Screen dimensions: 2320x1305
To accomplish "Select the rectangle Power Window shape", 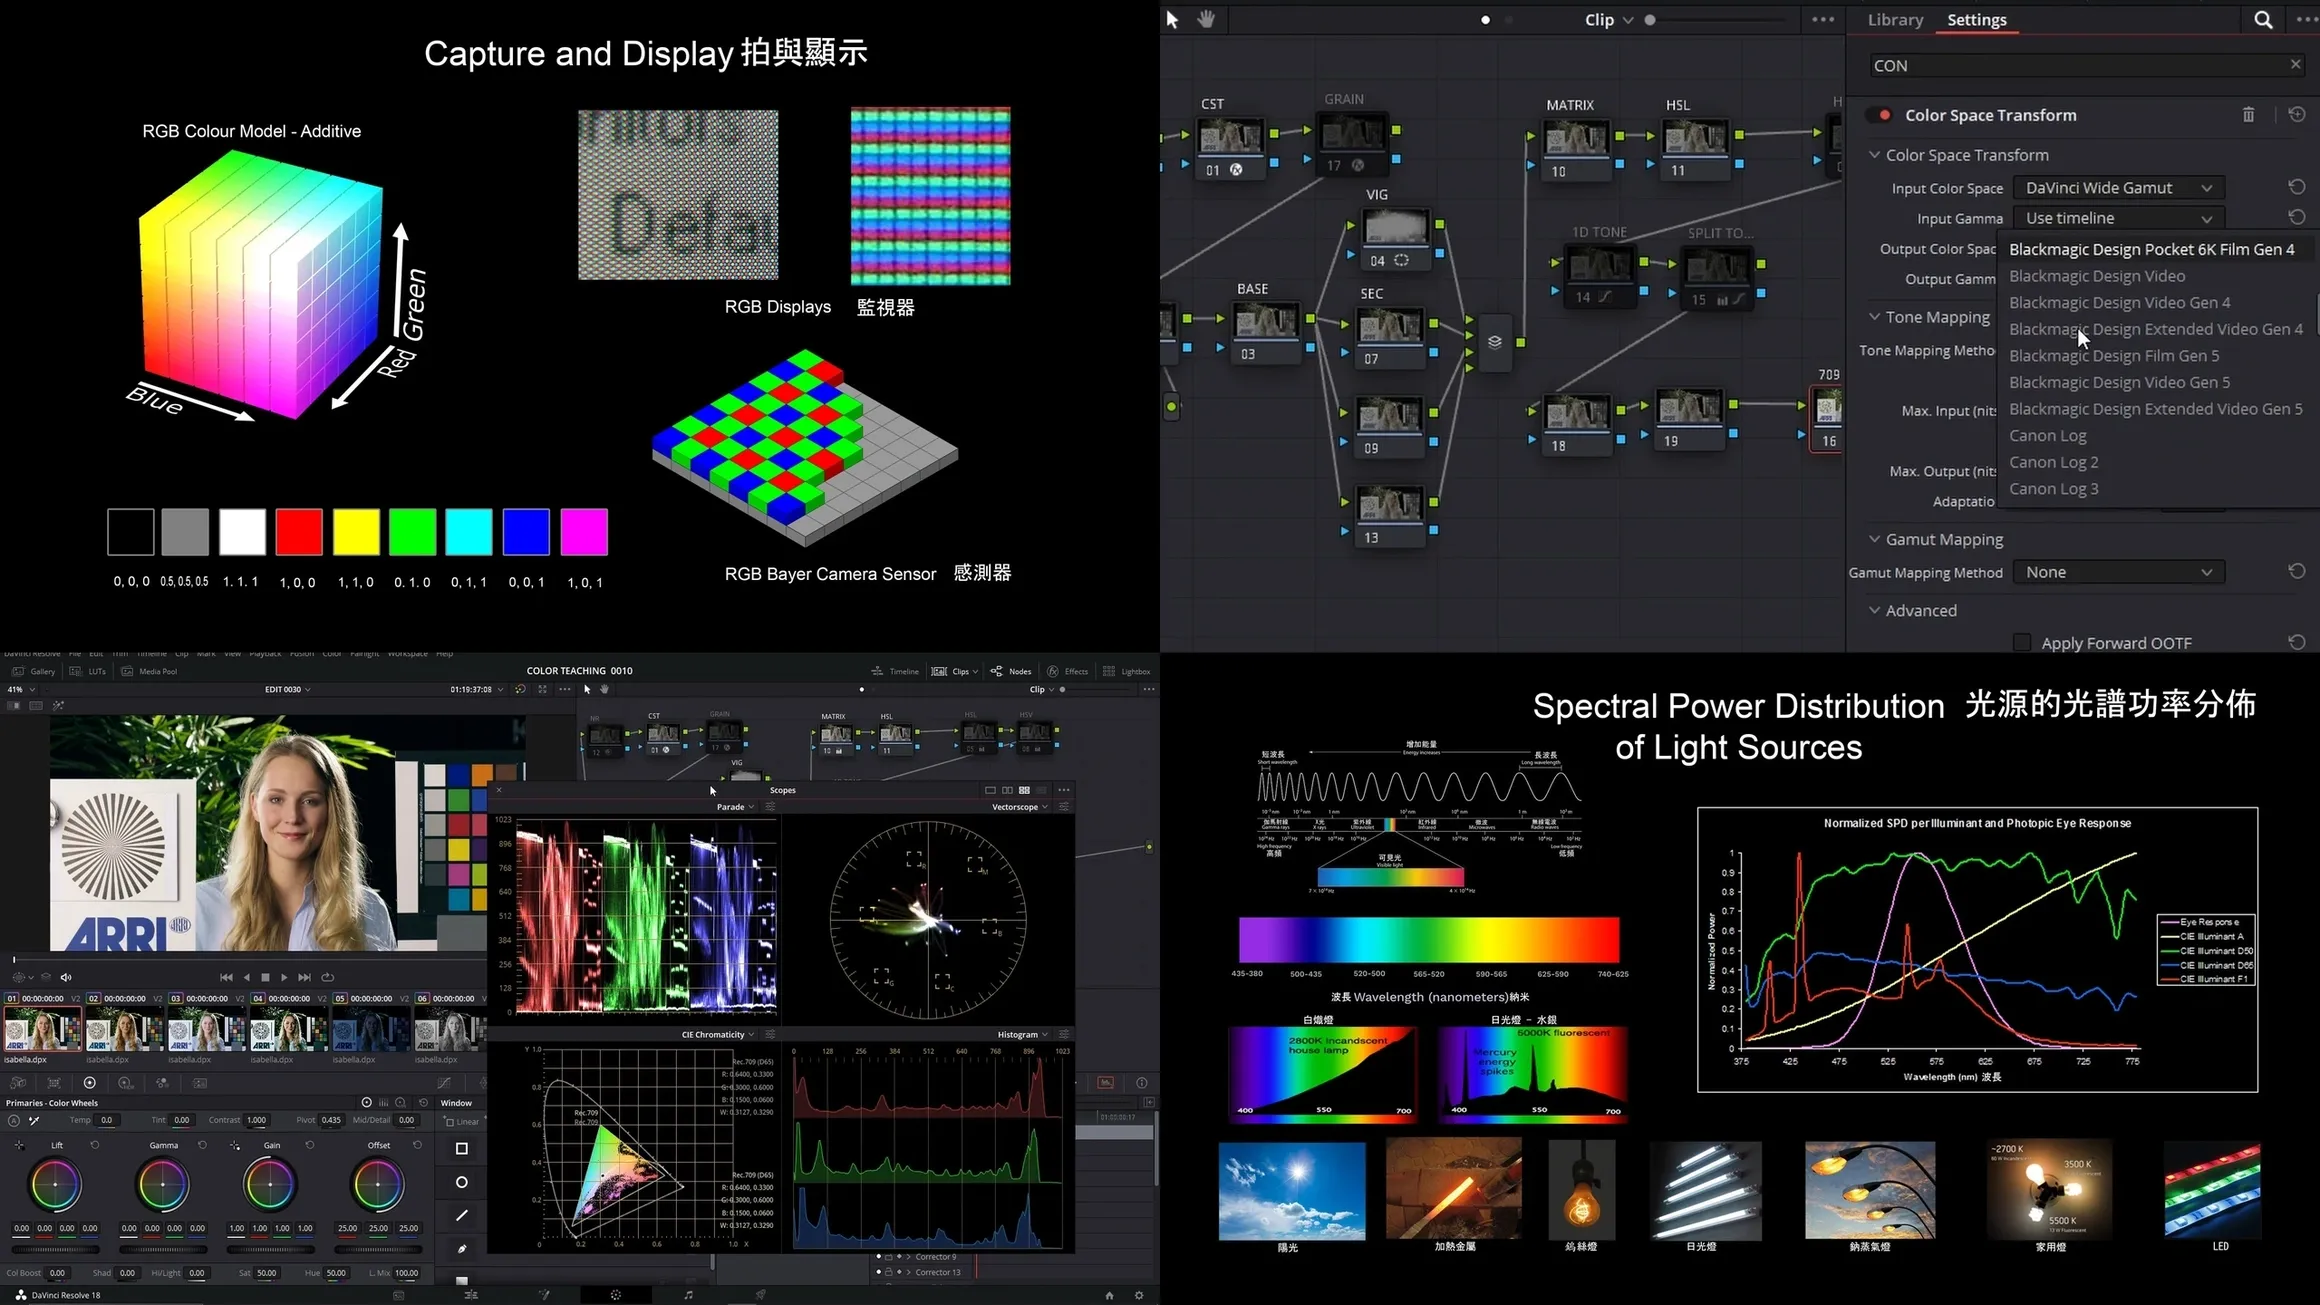I will tap(461, 1149).
